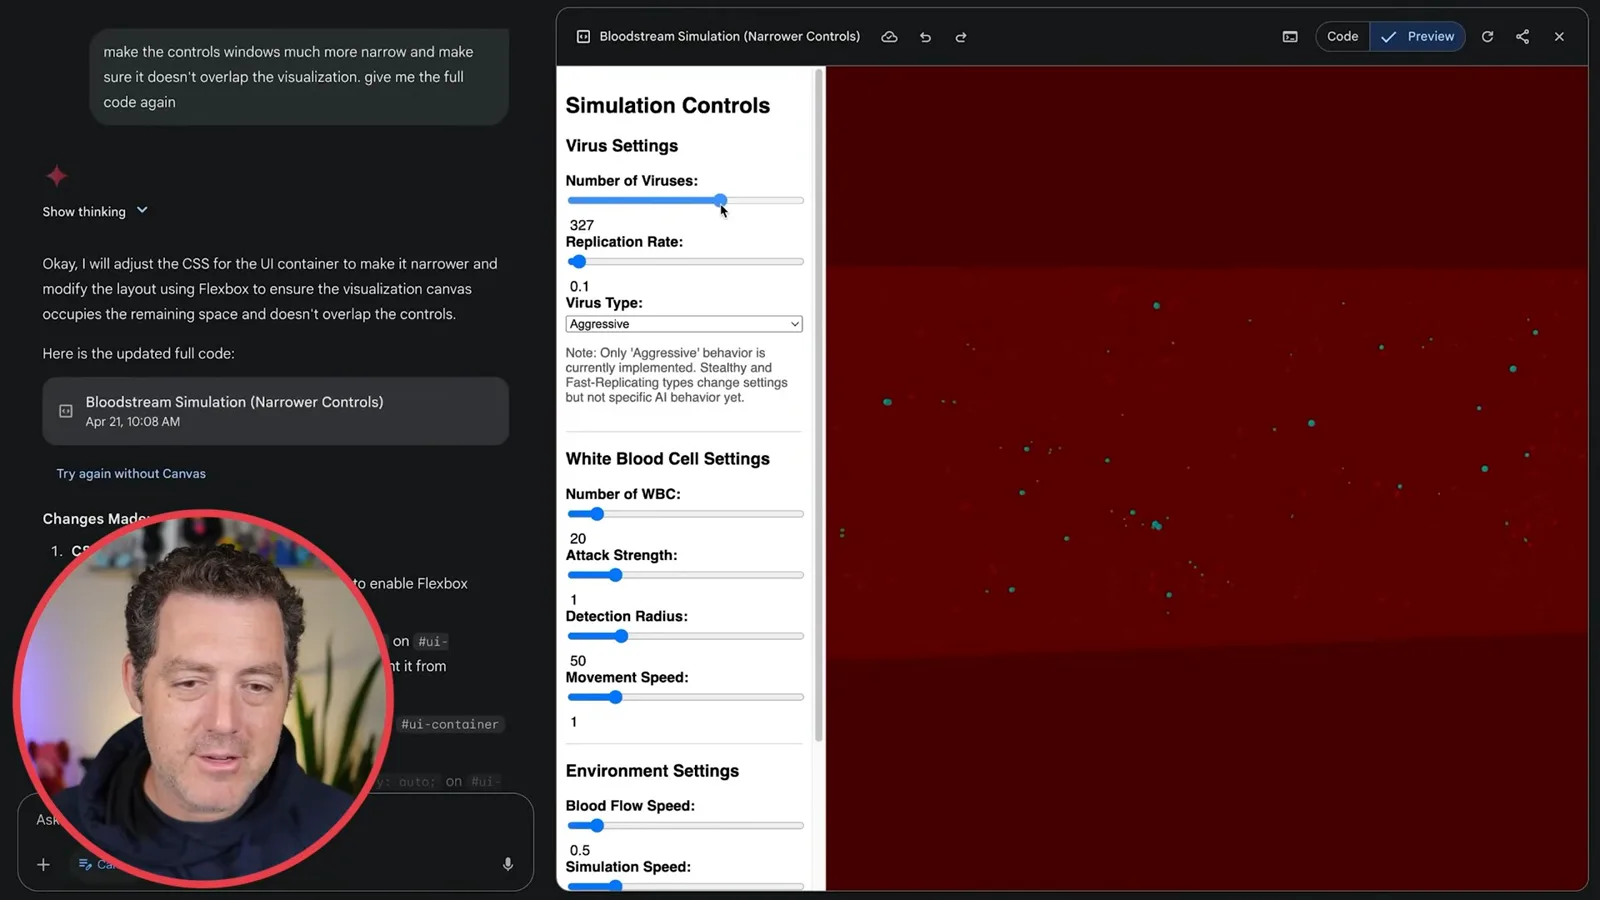Redo the canvas change
Viewport: 1600px width, 900px height.
961,37
